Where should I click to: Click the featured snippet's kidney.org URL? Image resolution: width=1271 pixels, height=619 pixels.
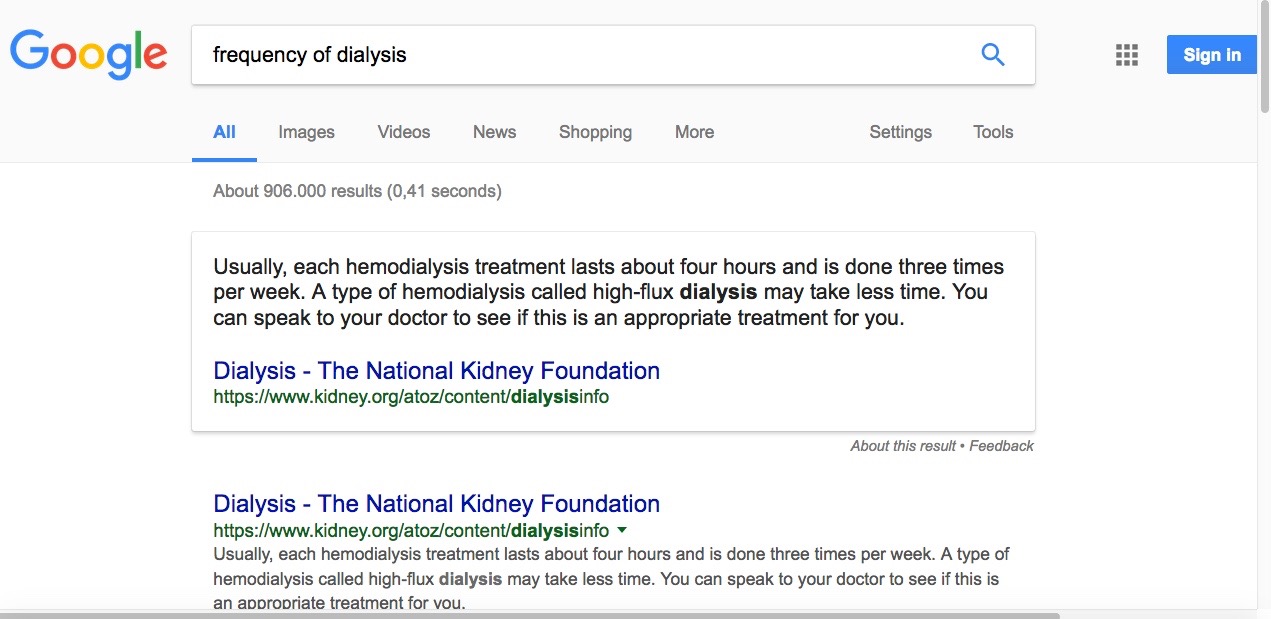pyautogui.click(x=411, y=397)
